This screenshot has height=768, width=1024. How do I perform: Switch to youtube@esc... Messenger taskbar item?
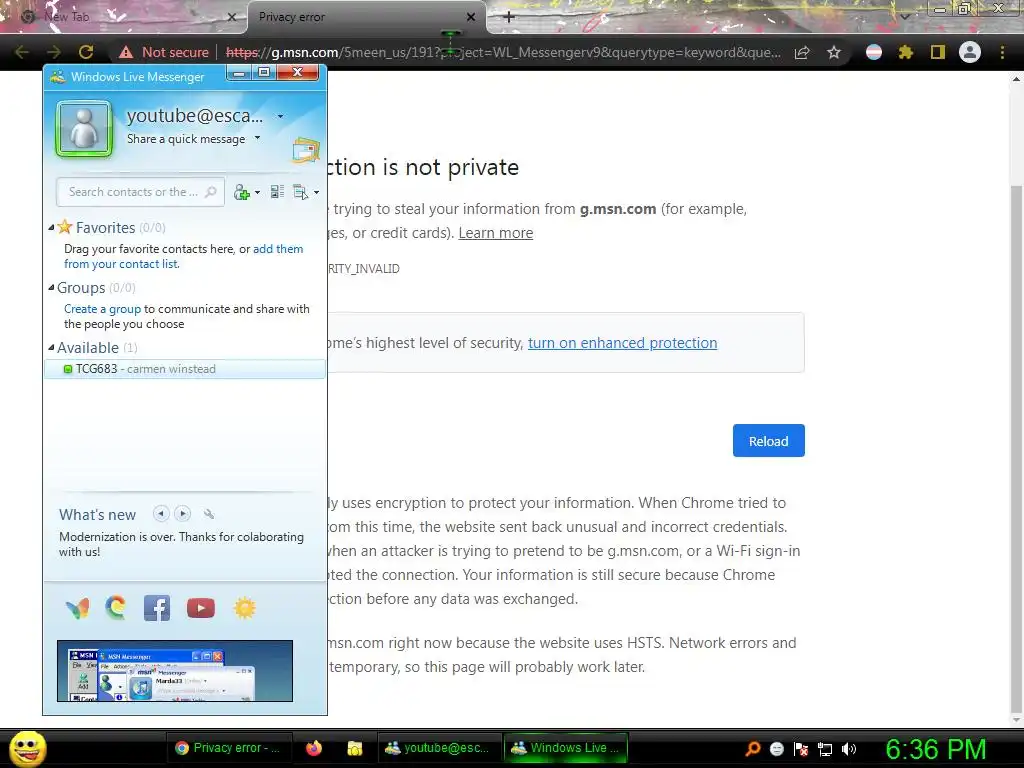[x=438, y=748]
